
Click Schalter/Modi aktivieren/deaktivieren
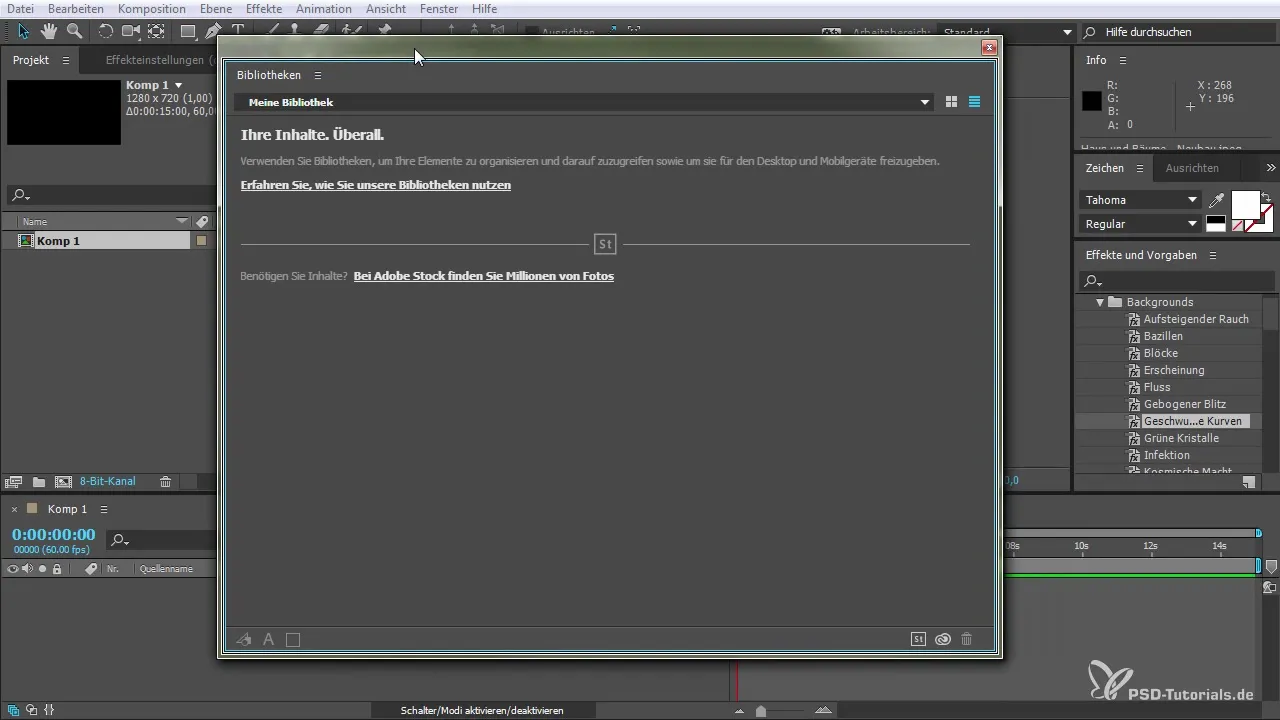click(x=482, y=710)
